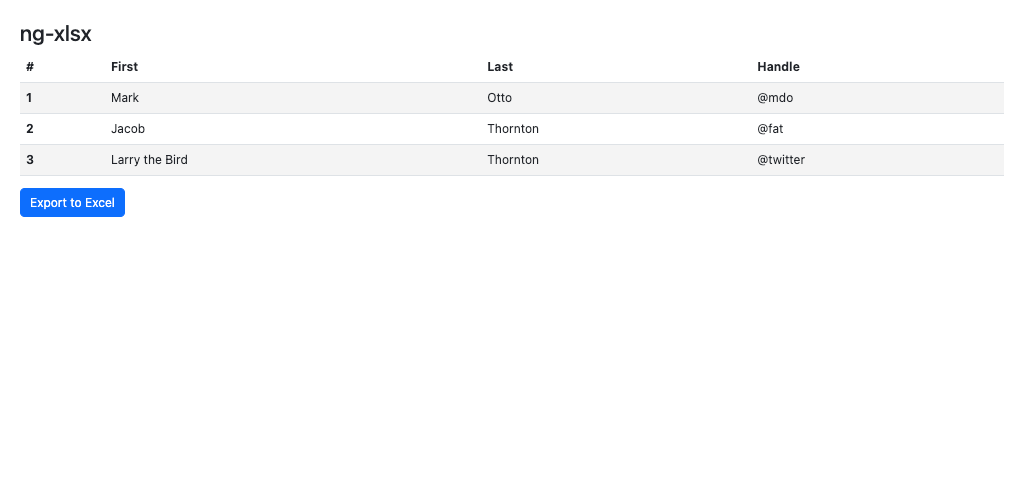Screen dimensions: 1024x489
Task: Click Thornton in Jacob's row
Action: [x=513, y=129]
